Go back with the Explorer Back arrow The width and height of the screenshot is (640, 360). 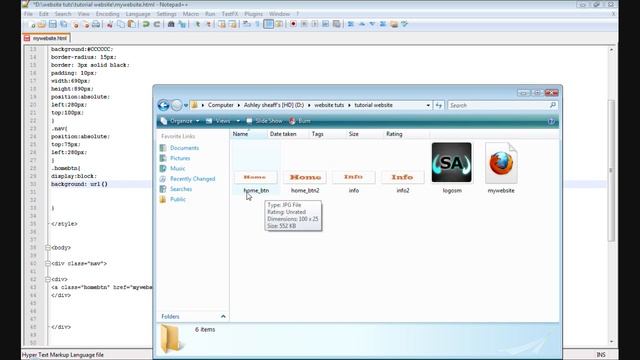point(163,105)
